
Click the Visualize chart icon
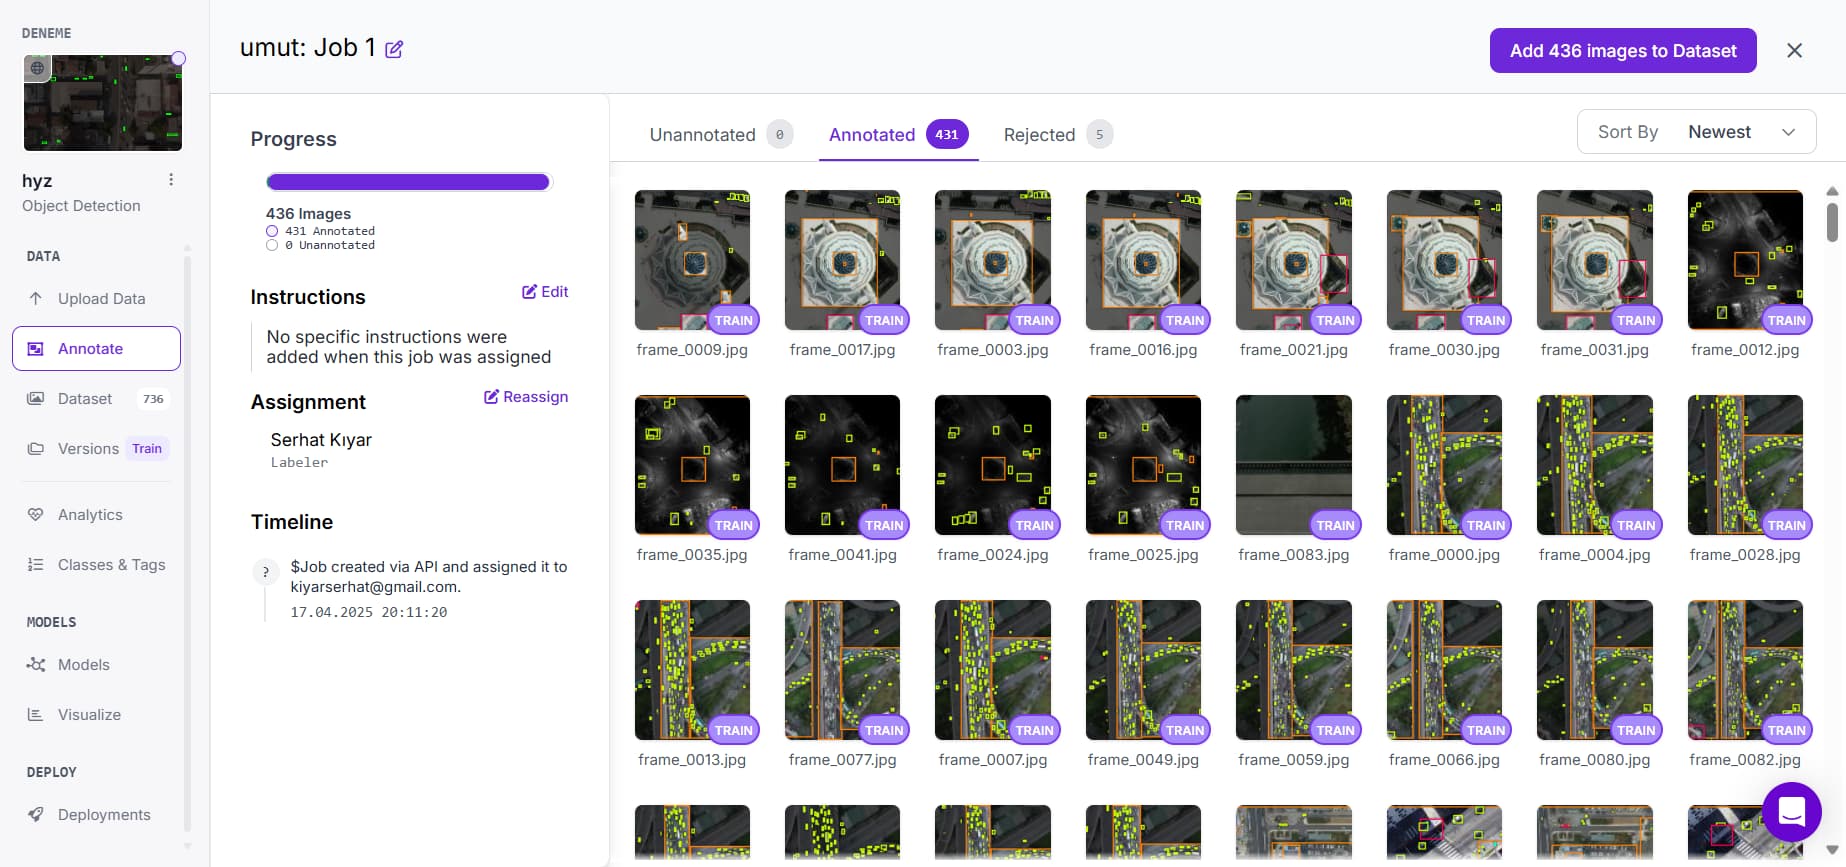point(36,714)
